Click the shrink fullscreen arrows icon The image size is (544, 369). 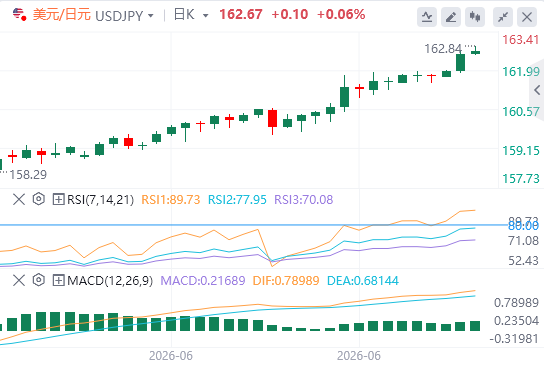point(503,17)
